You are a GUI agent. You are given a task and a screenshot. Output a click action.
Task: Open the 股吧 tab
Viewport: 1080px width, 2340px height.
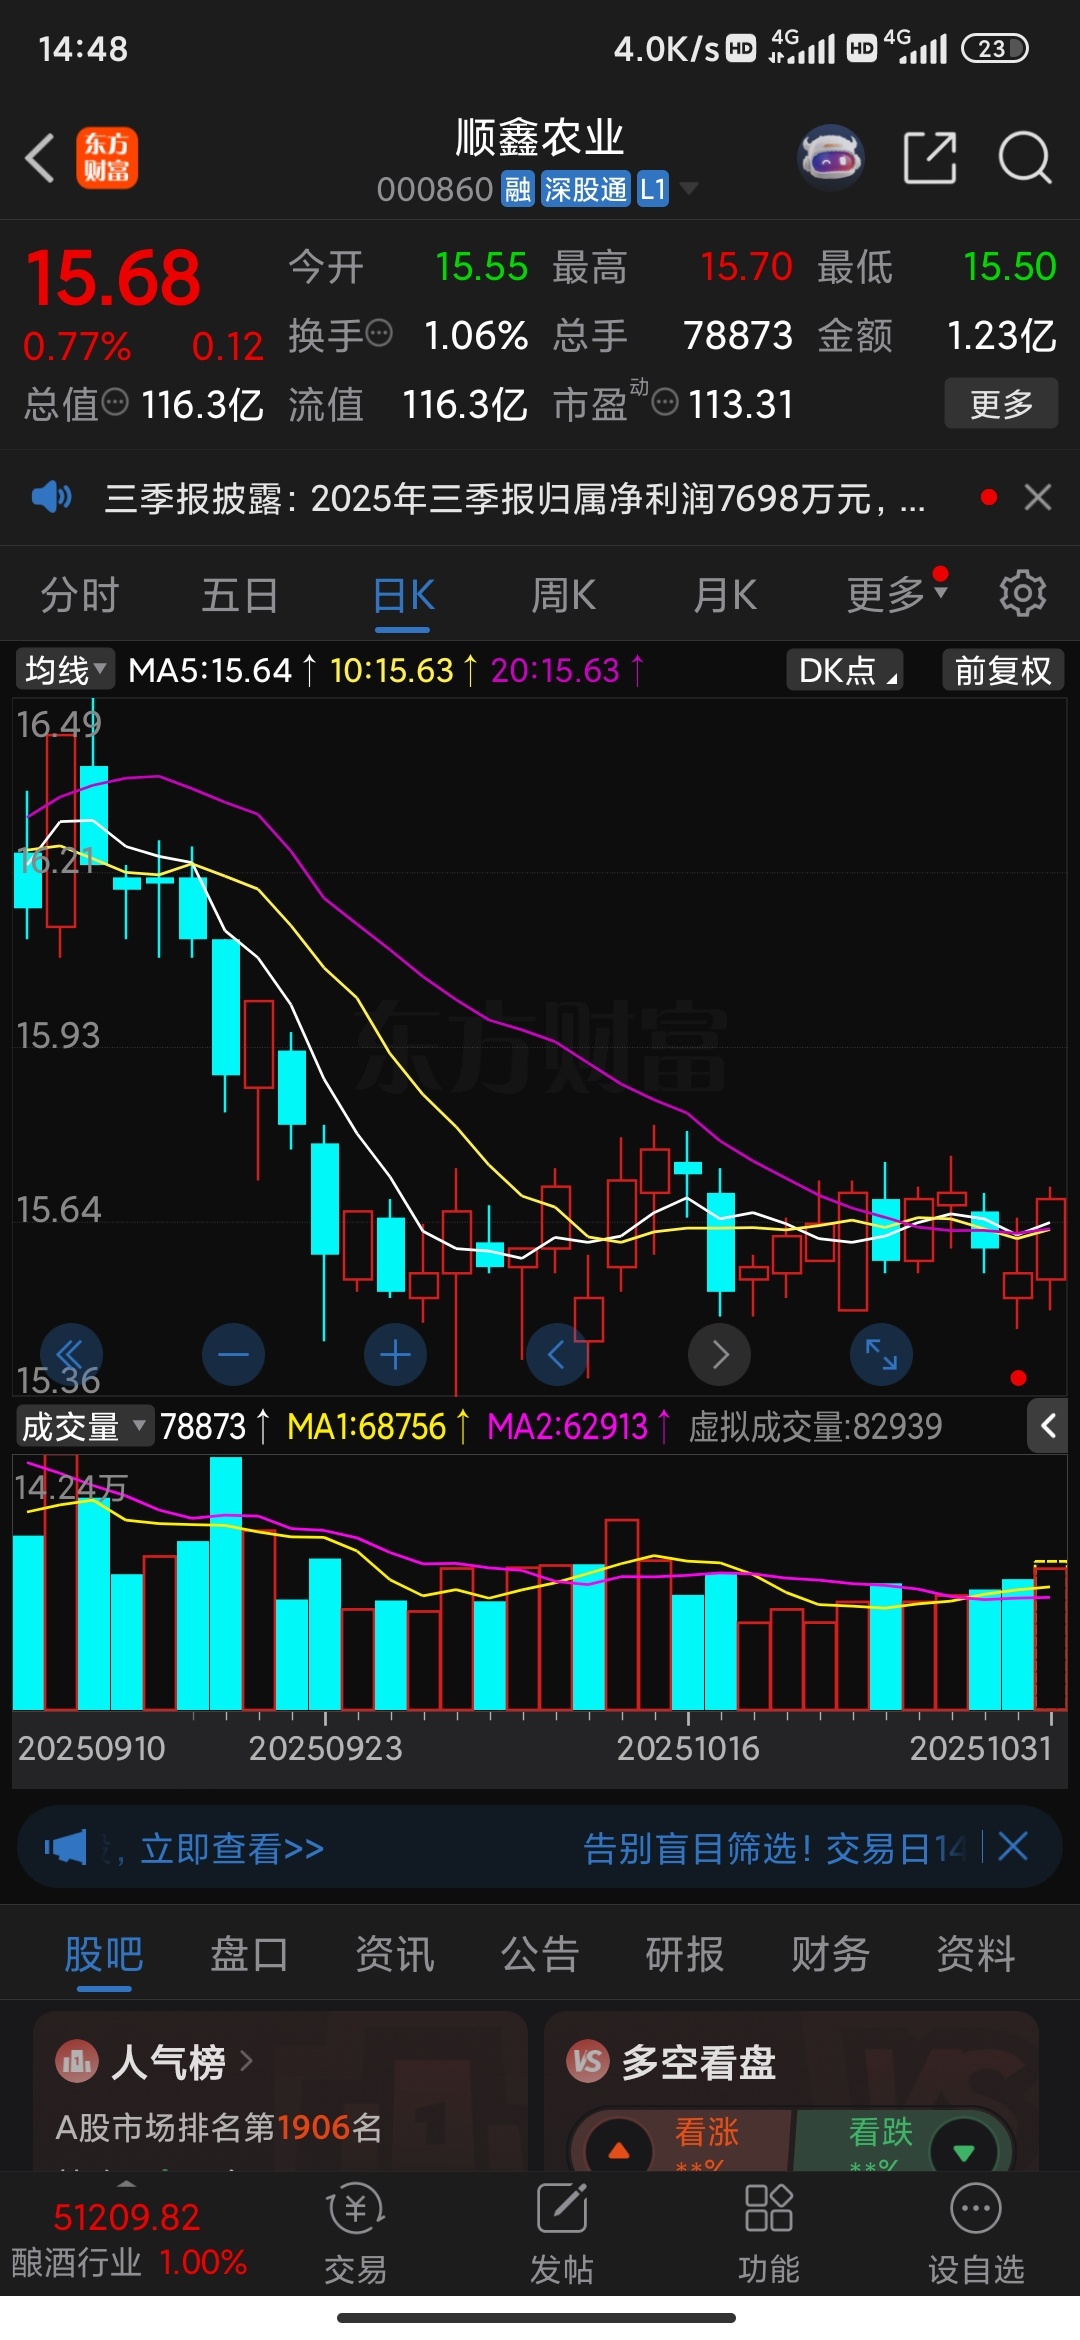tap(104, 1954)
